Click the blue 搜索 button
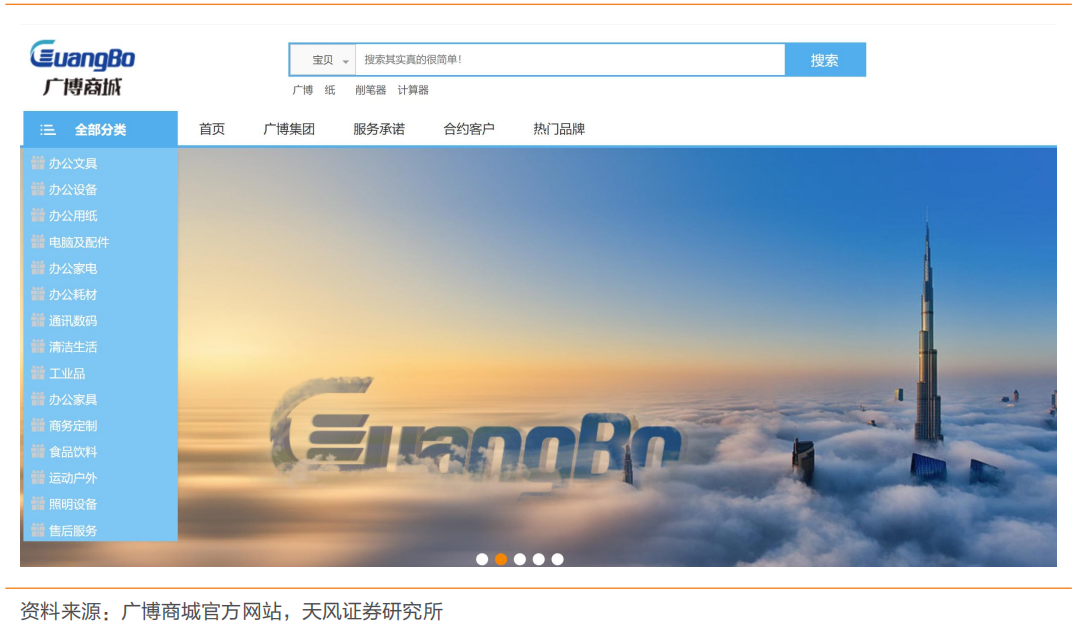The image size is (1079, 629). (x=825, y=60)
